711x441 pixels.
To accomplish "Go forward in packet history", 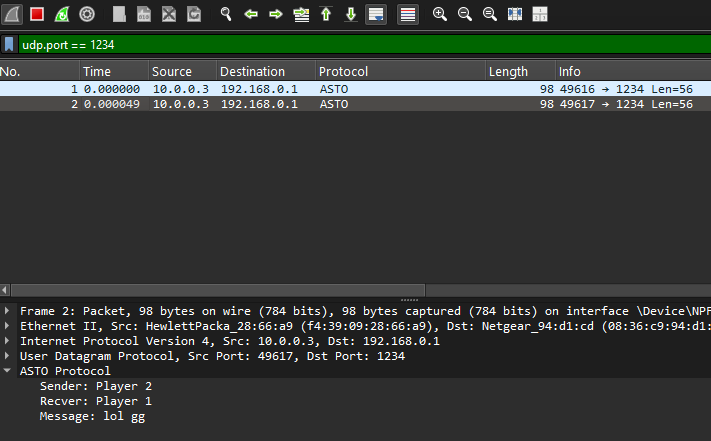I will (x=276, y=15).
